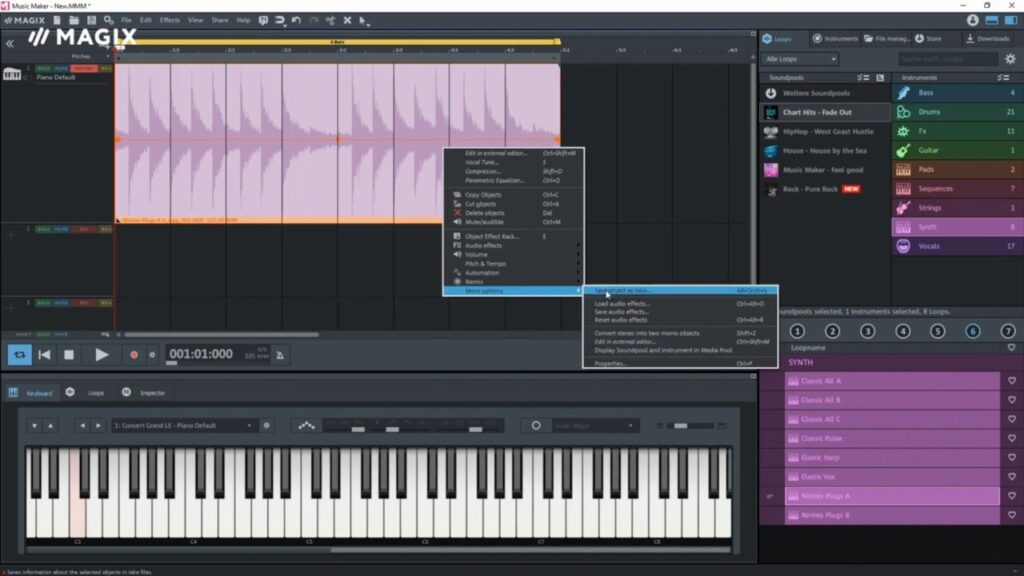Select pitch number 1 circle
Viewport: 1024px width, 576px height.
797,331
